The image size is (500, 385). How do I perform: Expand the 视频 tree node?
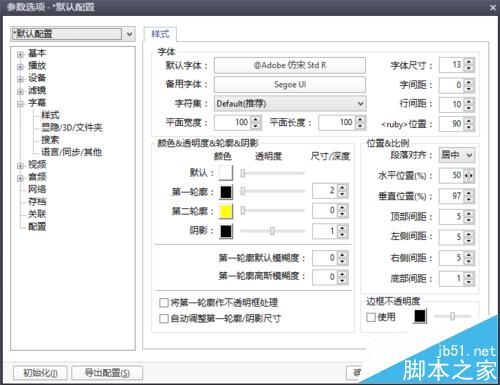pos(20,165)
